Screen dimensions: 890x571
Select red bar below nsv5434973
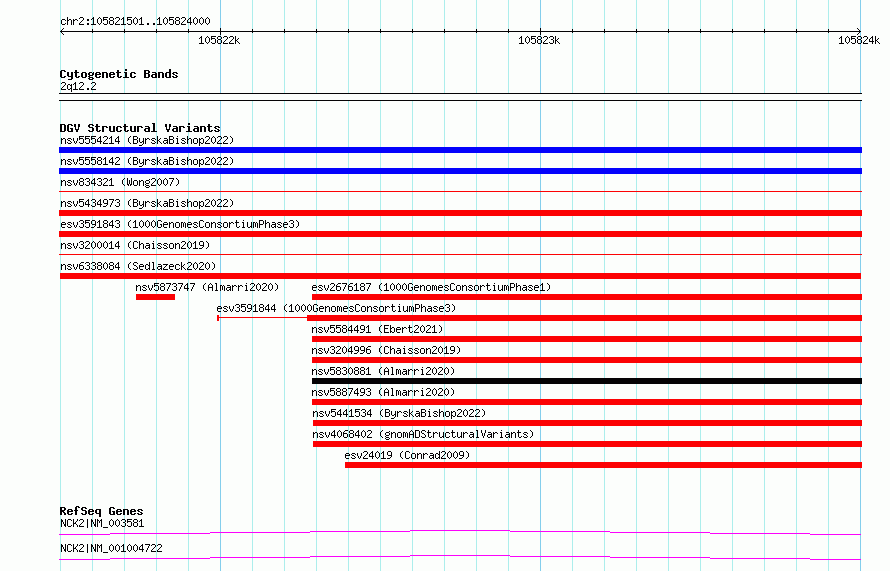coord(460,213)
